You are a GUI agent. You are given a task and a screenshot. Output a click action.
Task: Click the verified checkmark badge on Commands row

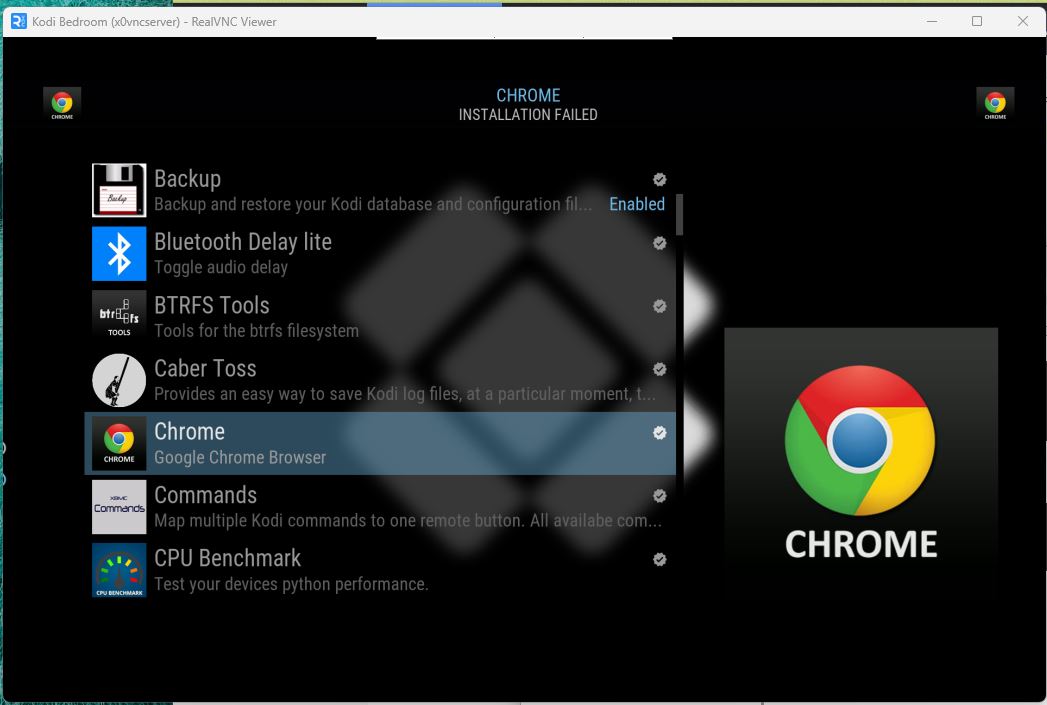click(660, 496)
